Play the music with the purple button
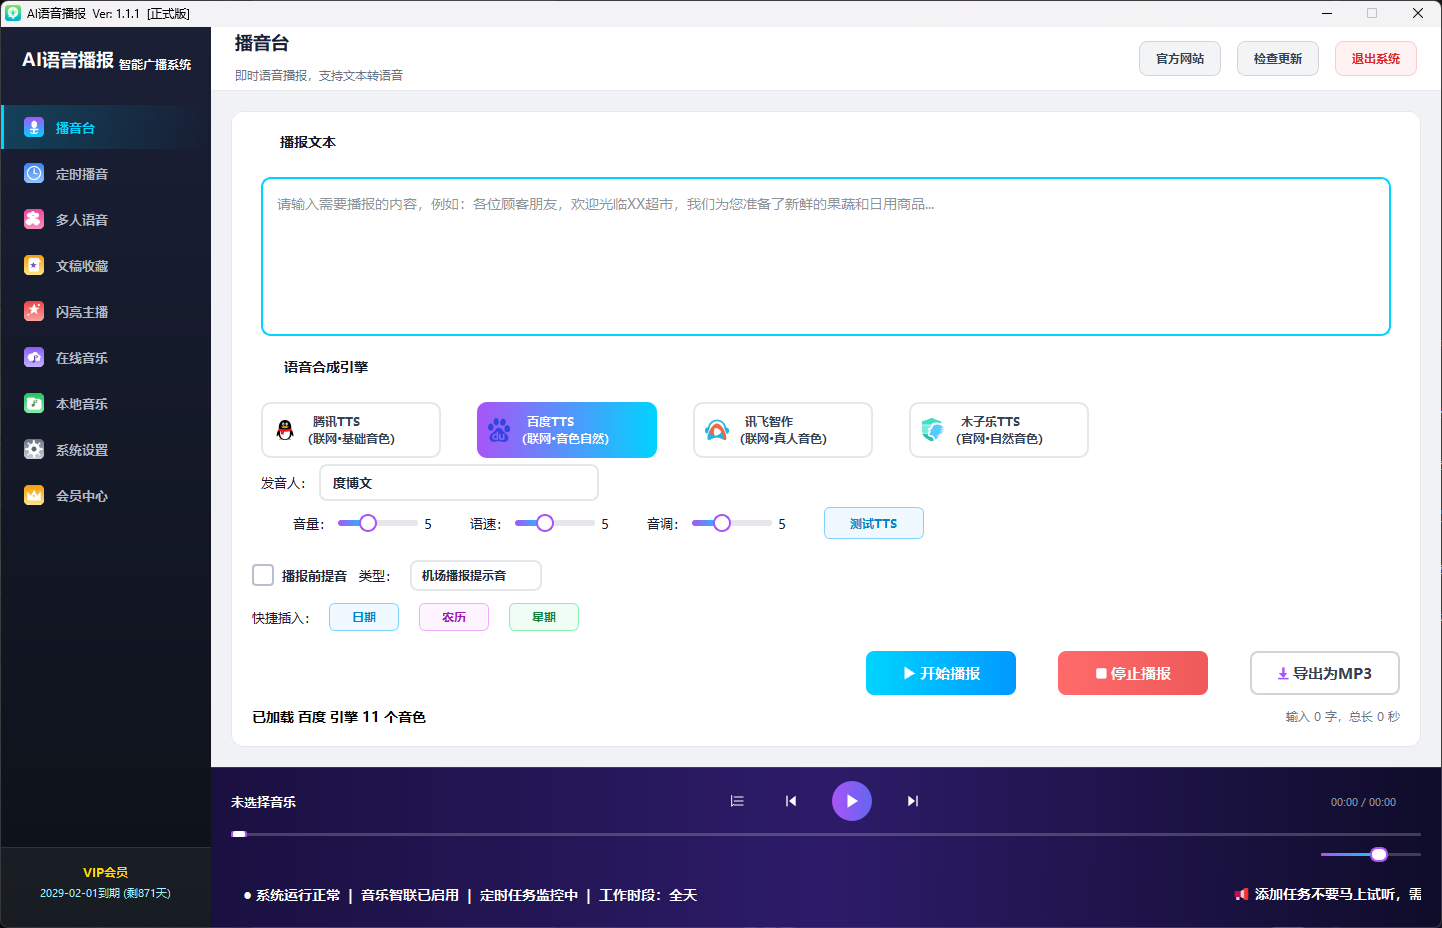This screenshot has height=928, width=1442. [x=852, y=801]
